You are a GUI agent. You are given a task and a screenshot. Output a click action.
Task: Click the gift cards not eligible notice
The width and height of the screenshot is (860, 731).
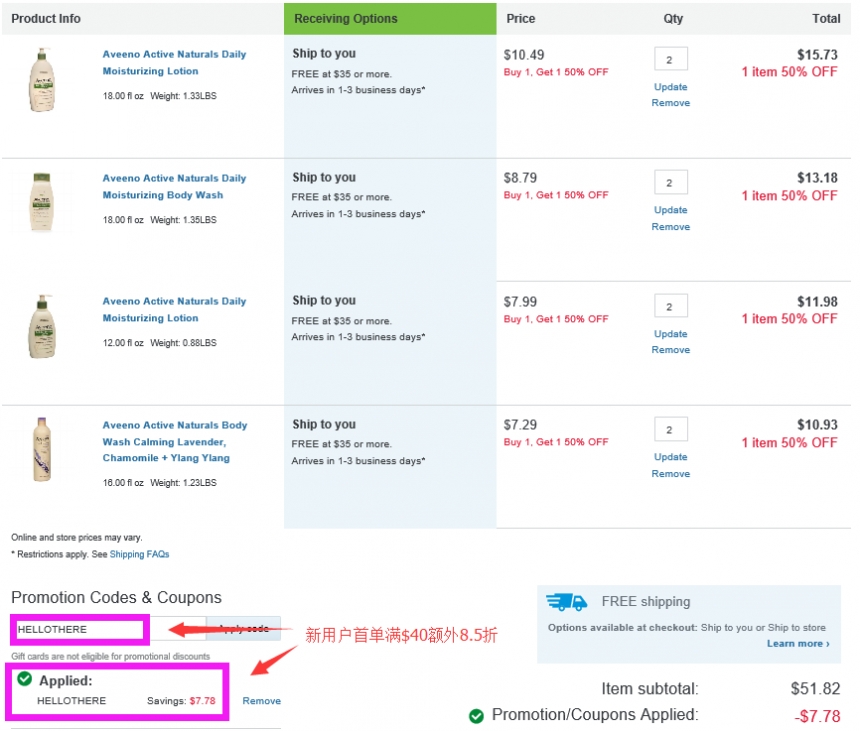click(x=111, y=656)
